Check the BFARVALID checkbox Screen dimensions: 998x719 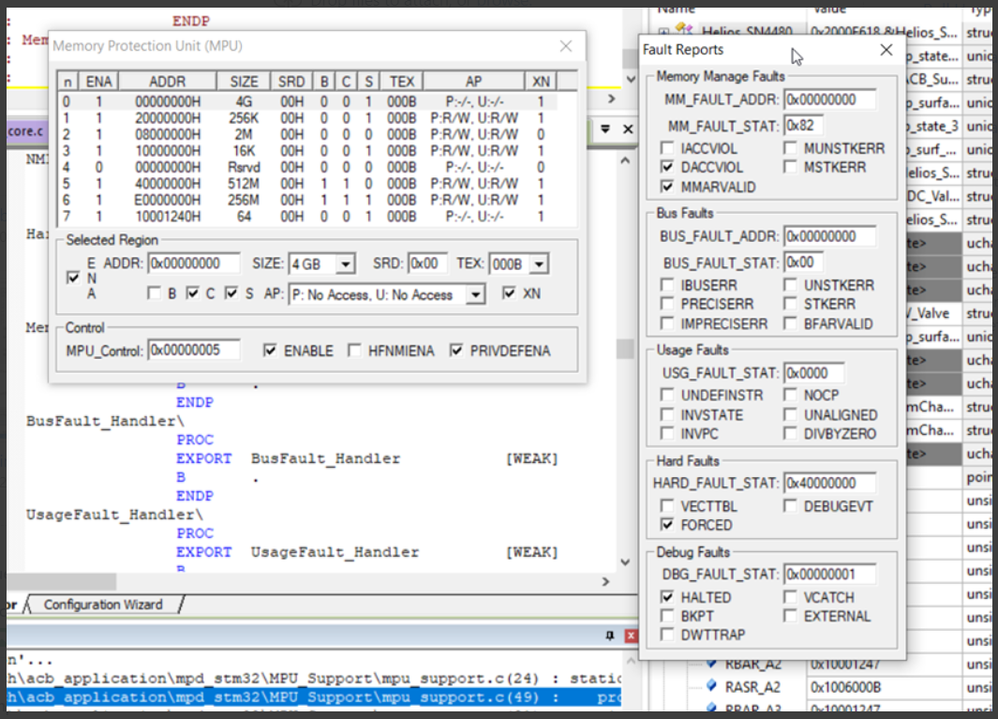point(790,324)
